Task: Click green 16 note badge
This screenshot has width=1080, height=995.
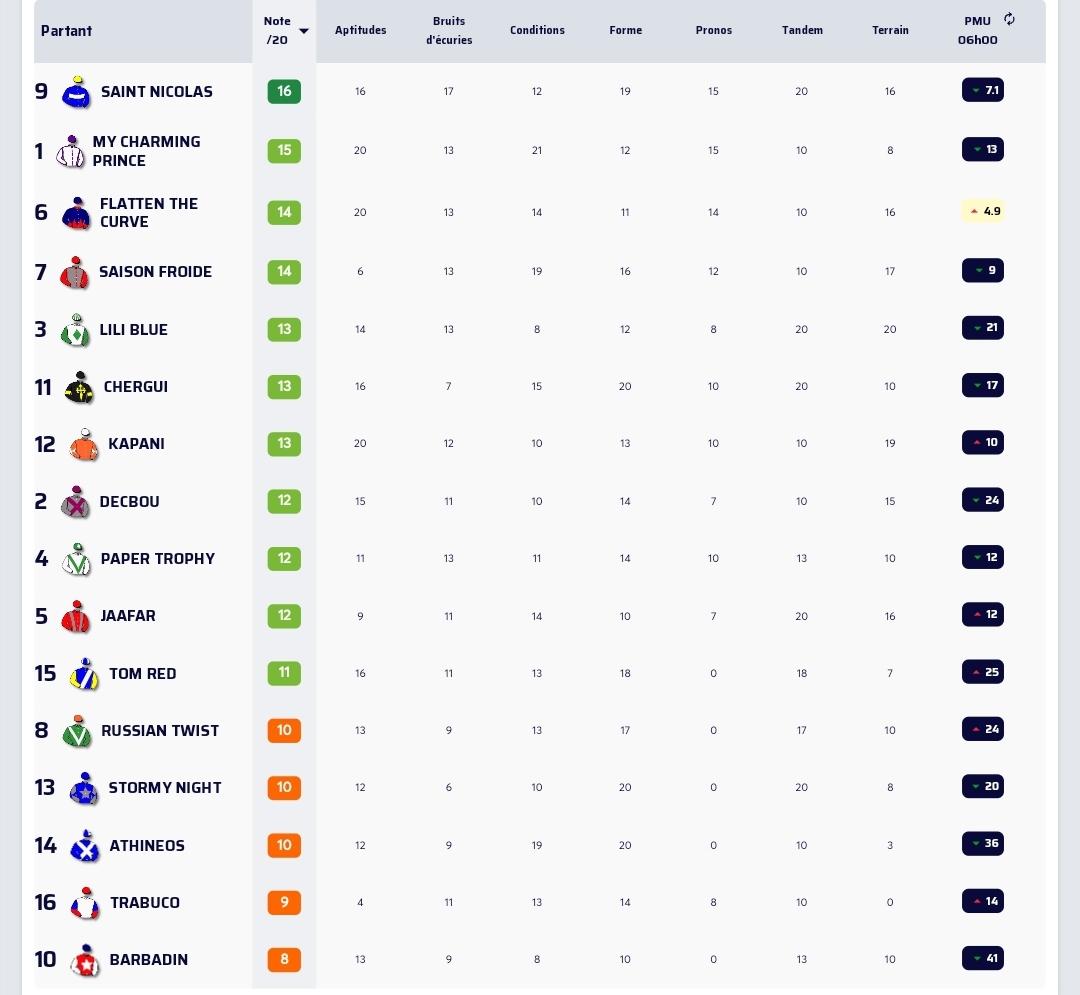Action: coord(284,91)
